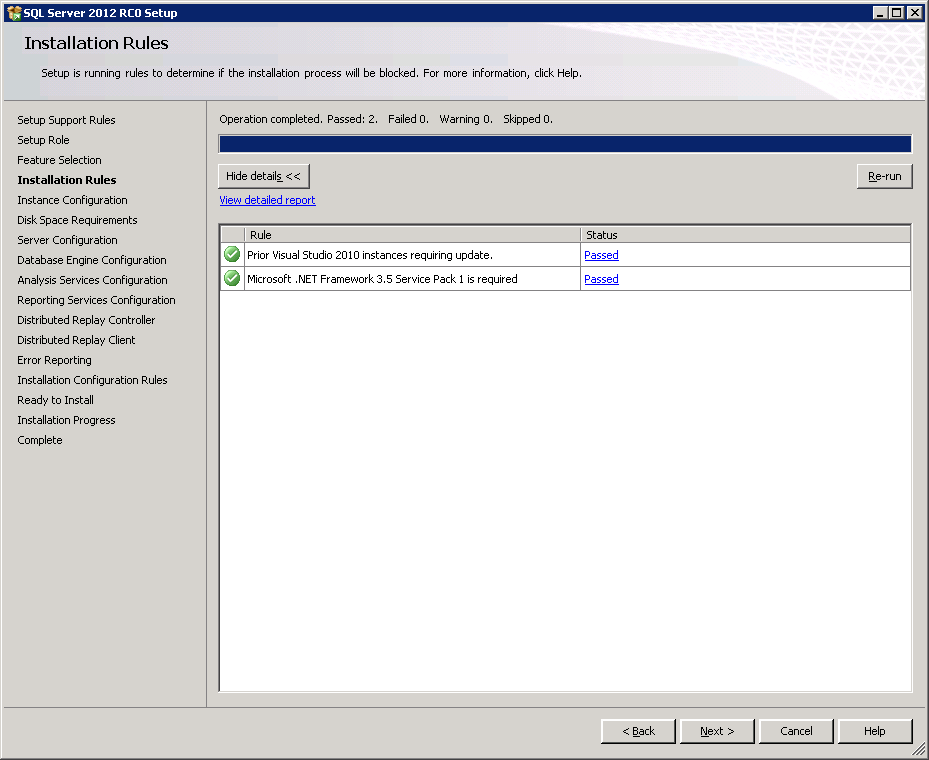Cancel the SQL Server setup
Viewport: 929px width, 760px height.
point(796,731)
